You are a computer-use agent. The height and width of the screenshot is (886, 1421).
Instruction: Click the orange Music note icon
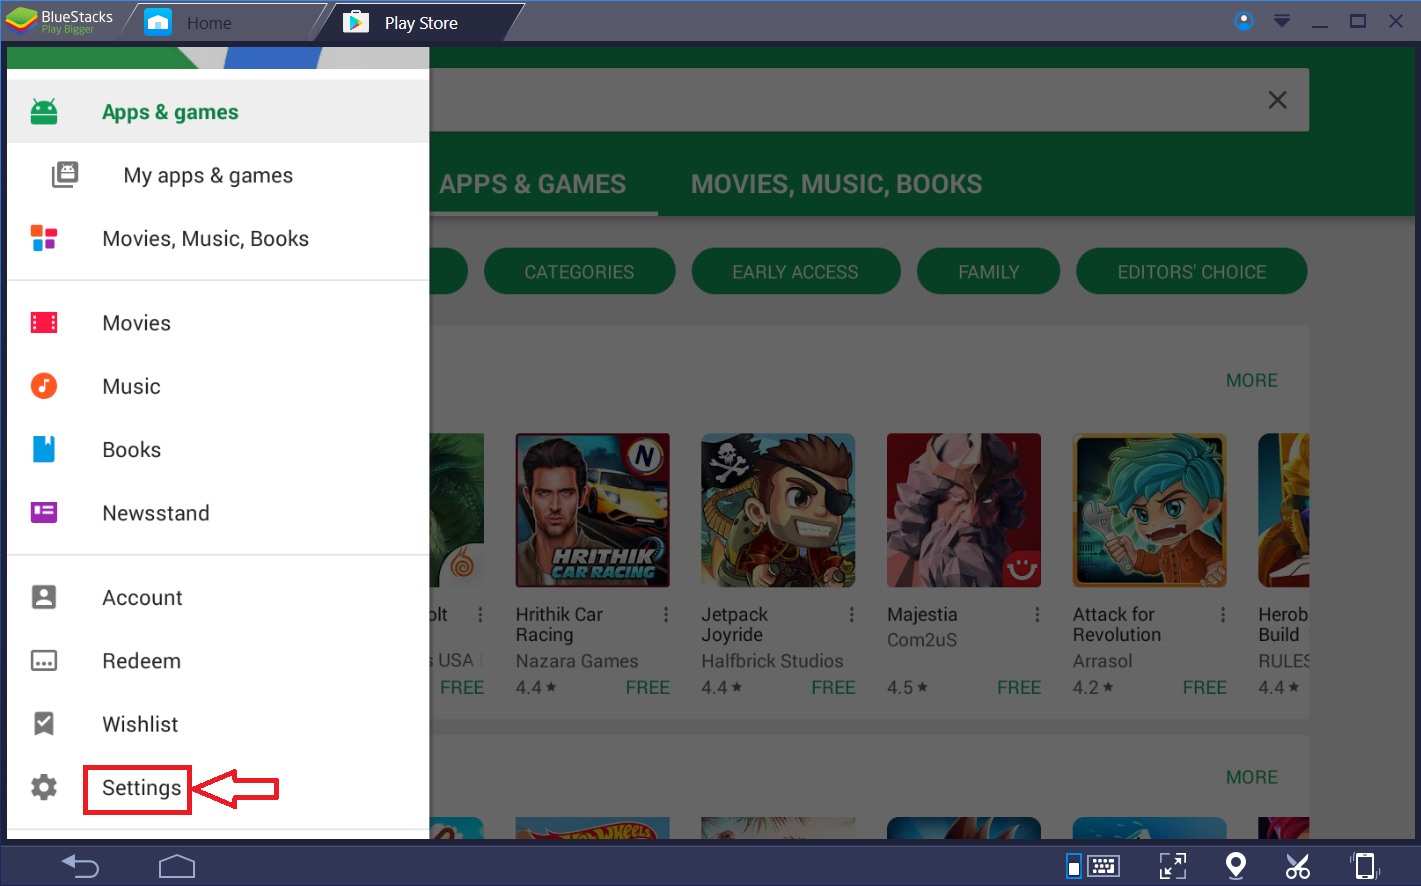44,386
